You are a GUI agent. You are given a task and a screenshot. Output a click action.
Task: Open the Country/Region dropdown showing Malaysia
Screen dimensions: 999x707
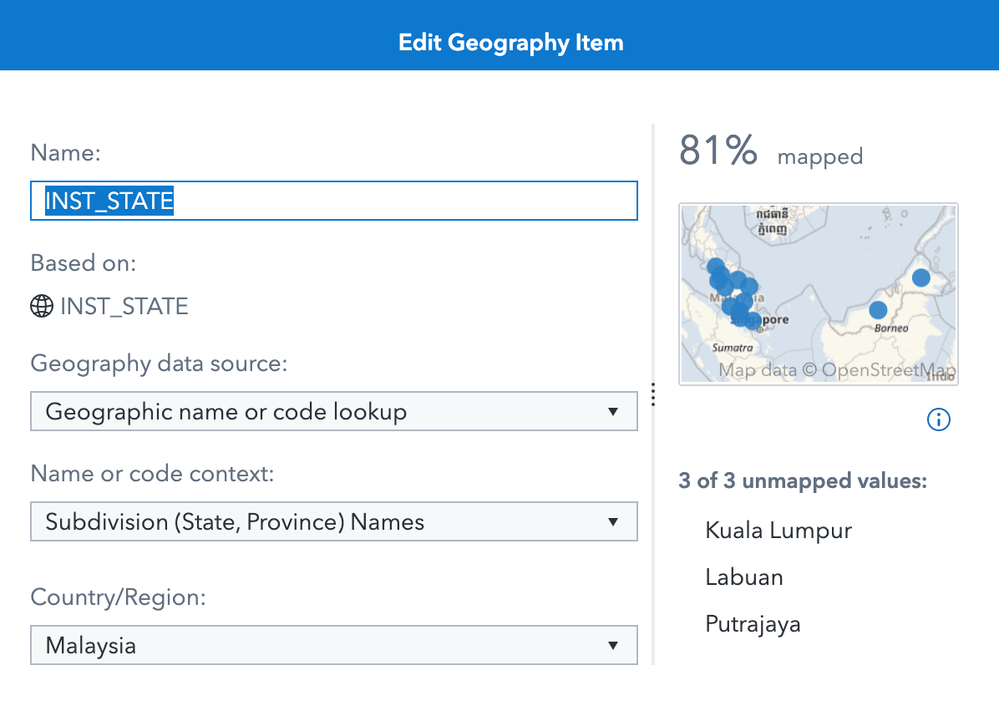tap(333, 645)
